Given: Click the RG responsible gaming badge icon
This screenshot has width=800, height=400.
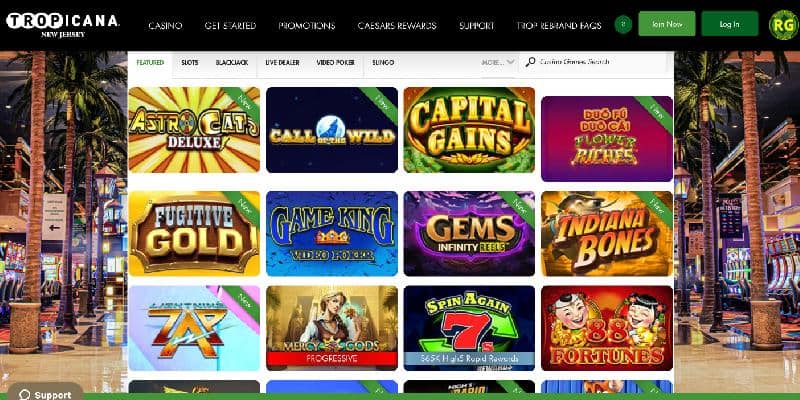Looking at the screenshot, I should 783,24.
